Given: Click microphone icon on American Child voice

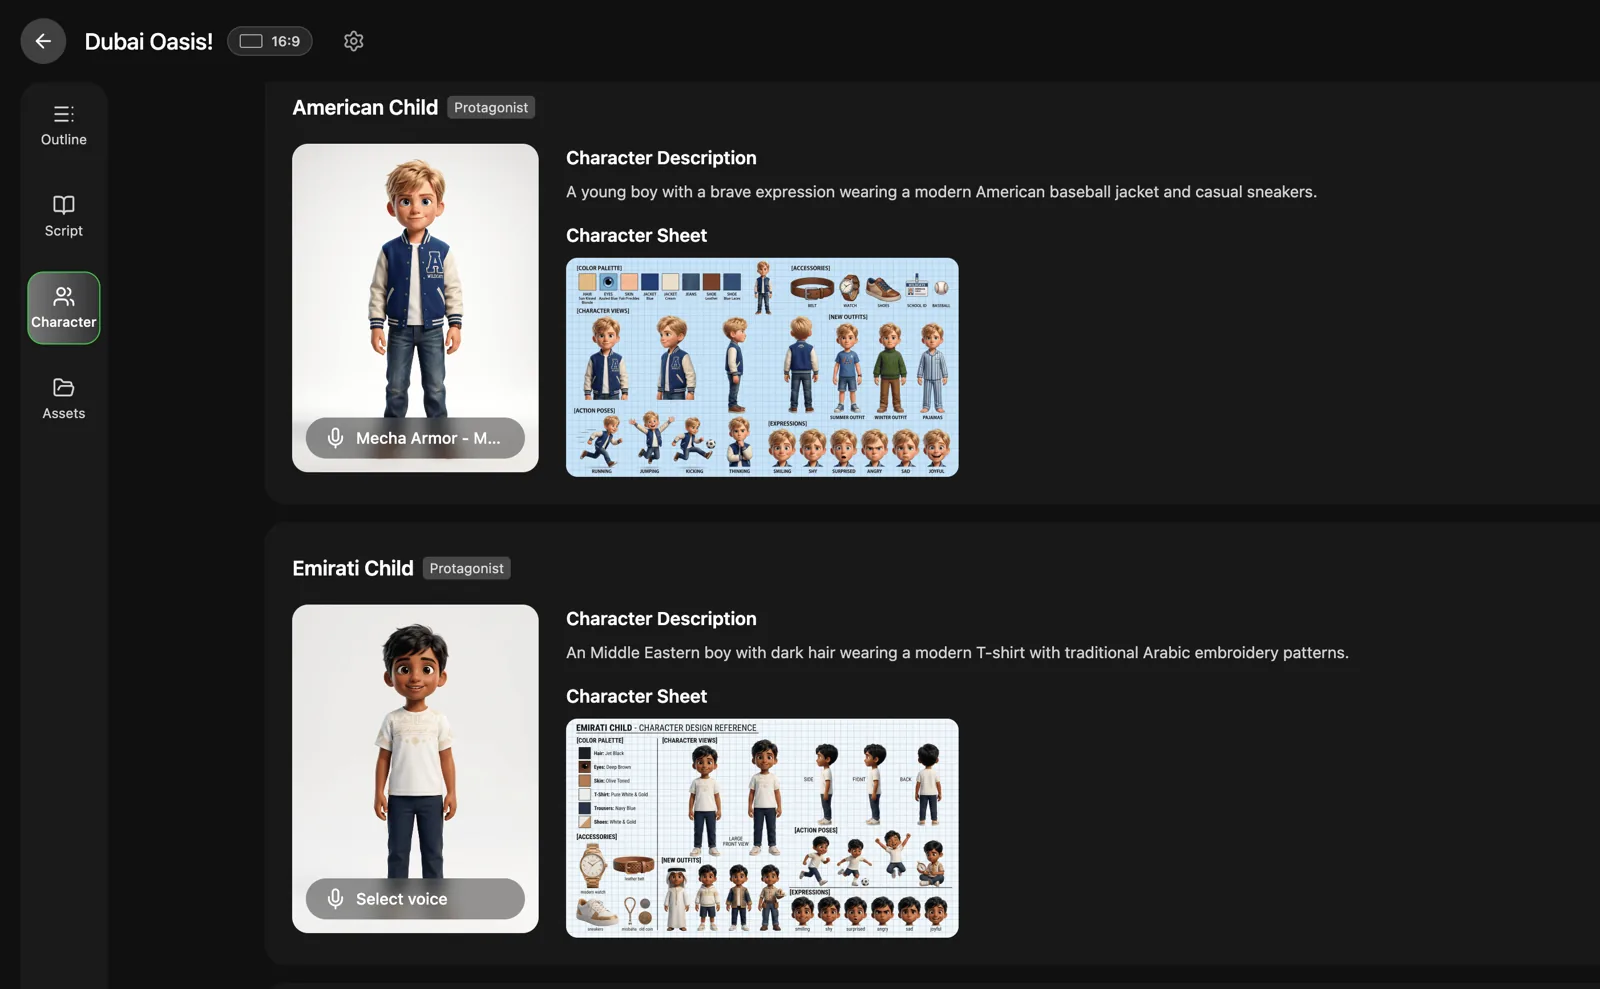Looking at the screenshot, I should click(336, 438).
